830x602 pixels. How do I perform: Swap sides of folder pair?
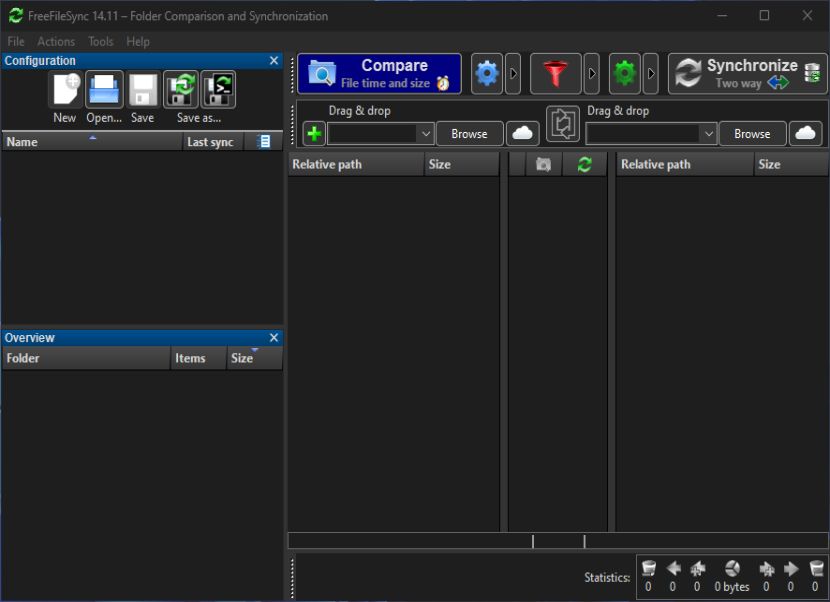[x=563, y=124]
